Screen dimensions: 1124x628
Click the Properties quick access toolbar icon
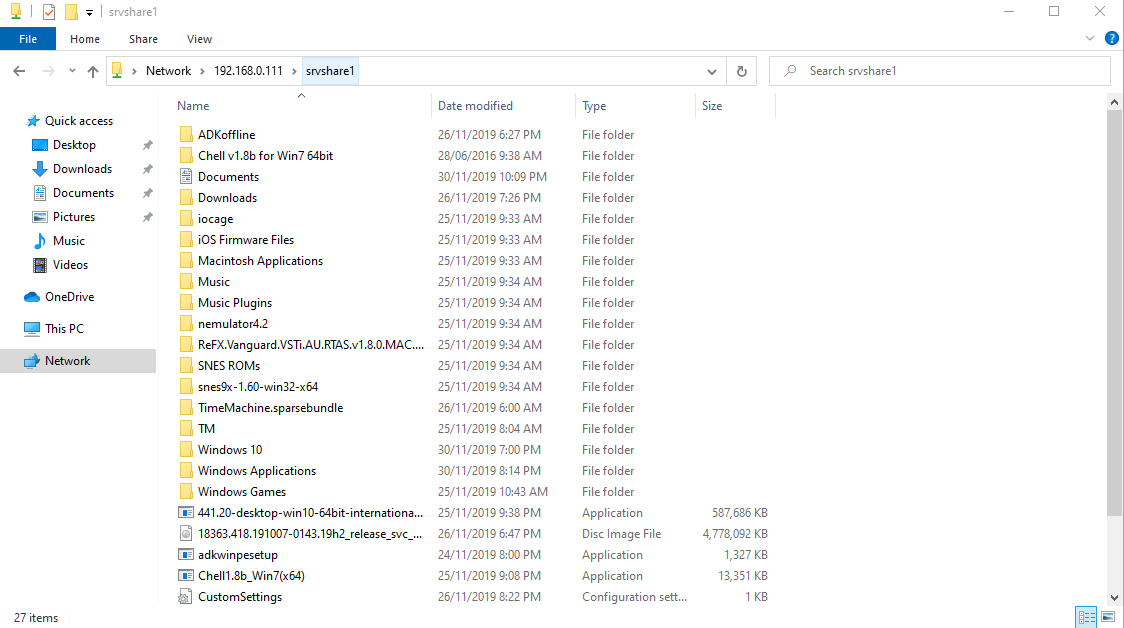coord(49,11)
